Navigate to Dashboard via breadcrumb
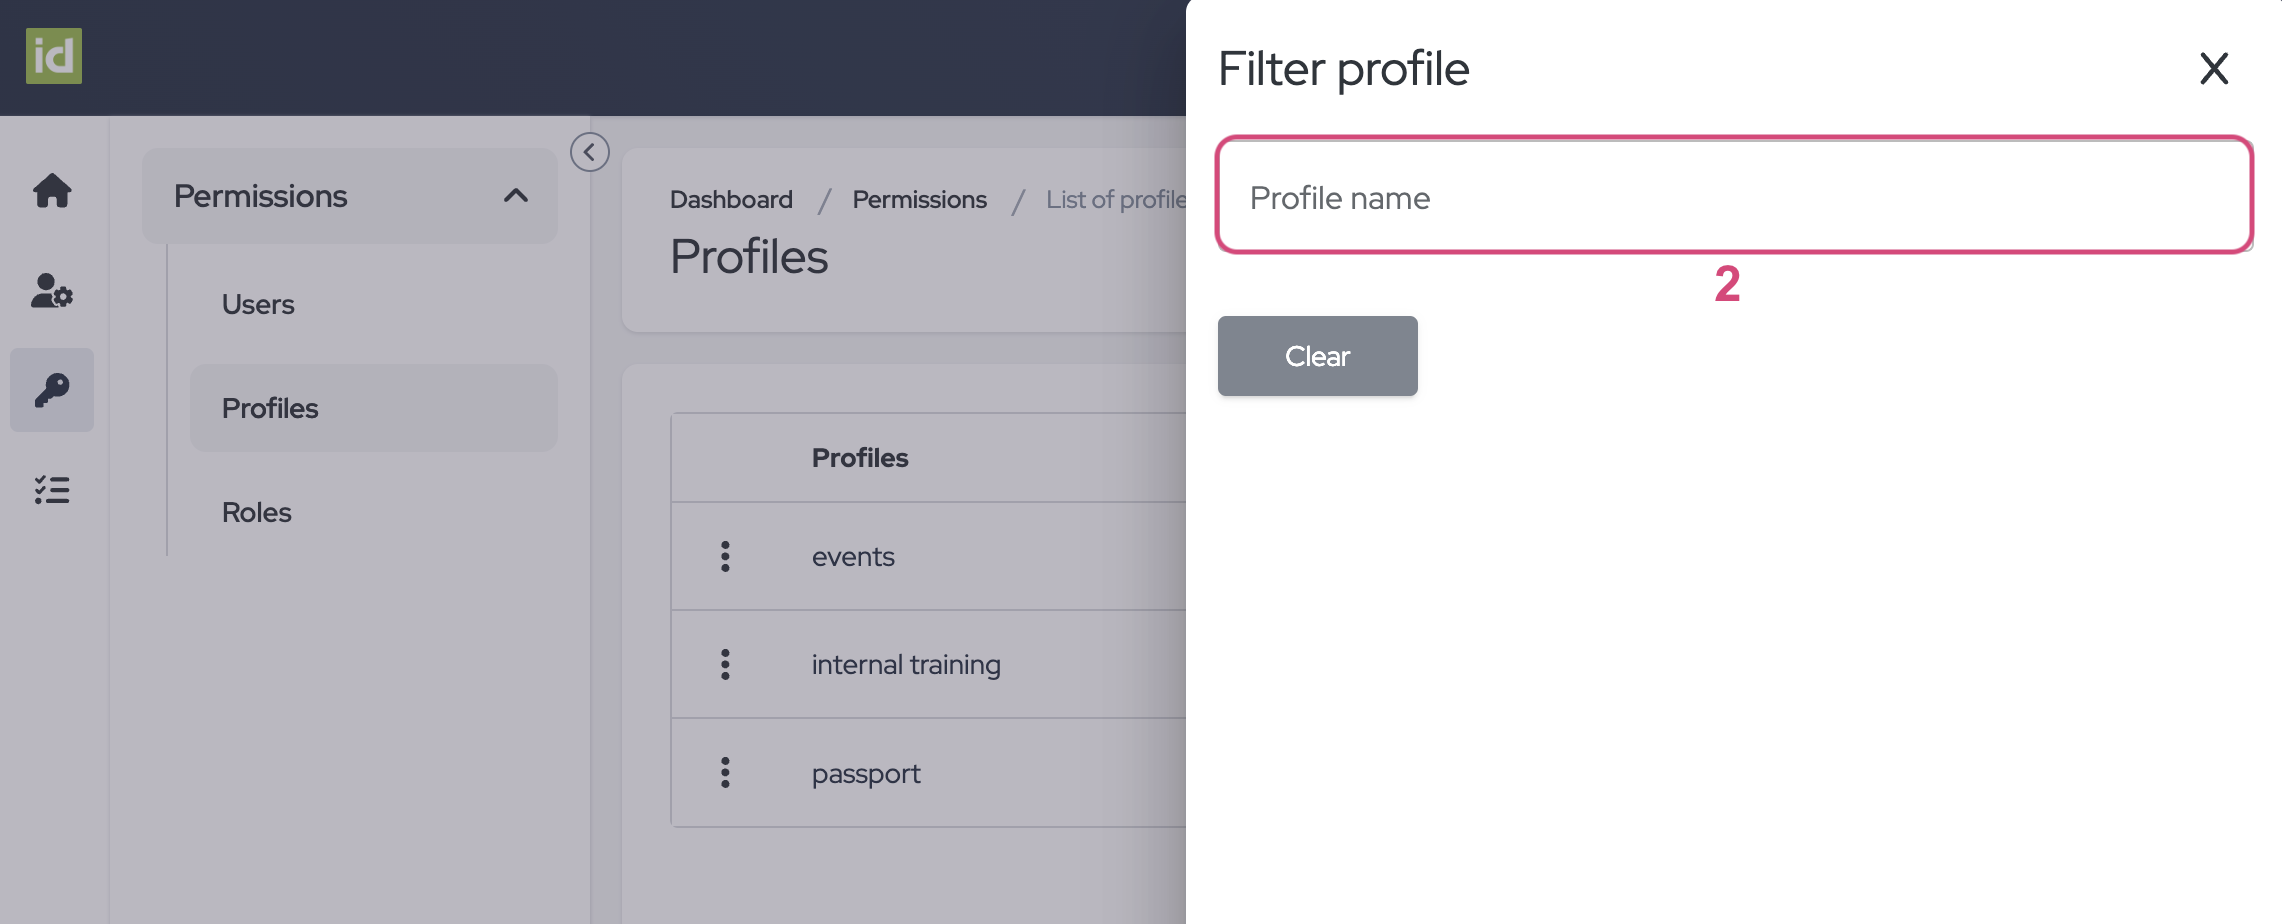This screenshot has height=924, width=2282. click(731, 199)
